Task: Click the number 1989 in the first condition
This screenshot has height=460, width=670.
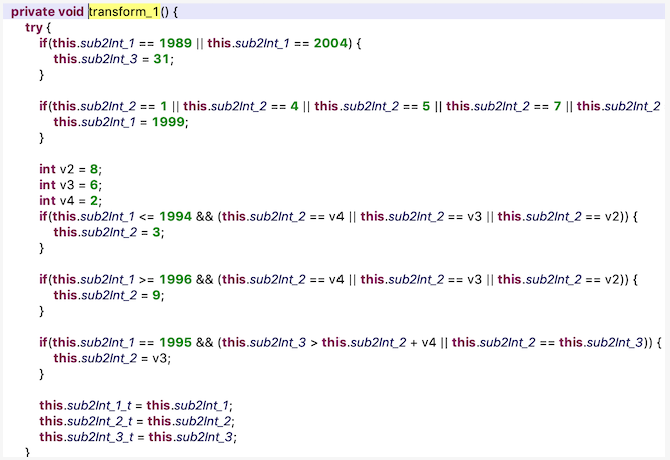Action: (175, 43)
